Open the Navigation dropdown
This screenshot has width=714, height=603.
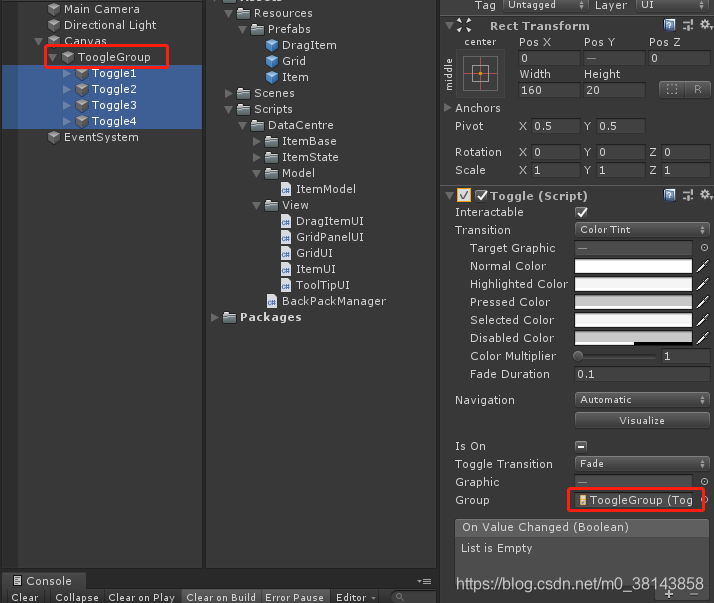click(642, 400)
